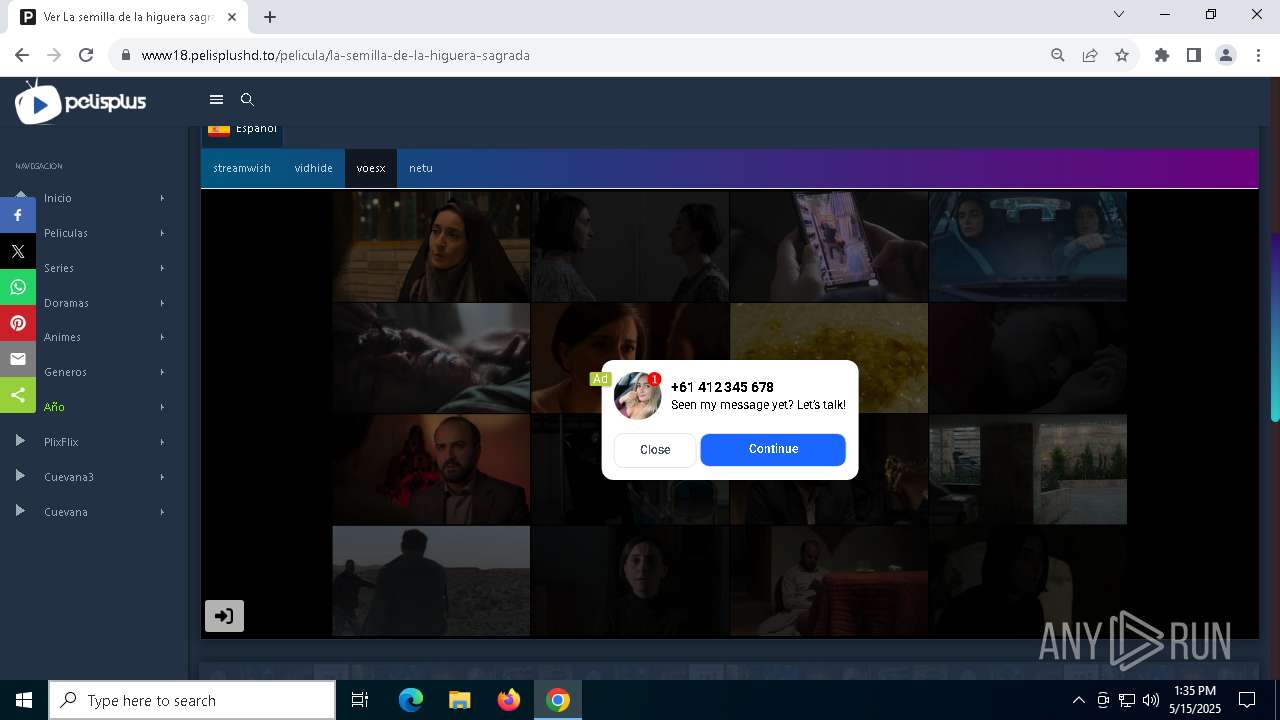Expand the PlixFlix submenu arrow

[x=162, y=442]
